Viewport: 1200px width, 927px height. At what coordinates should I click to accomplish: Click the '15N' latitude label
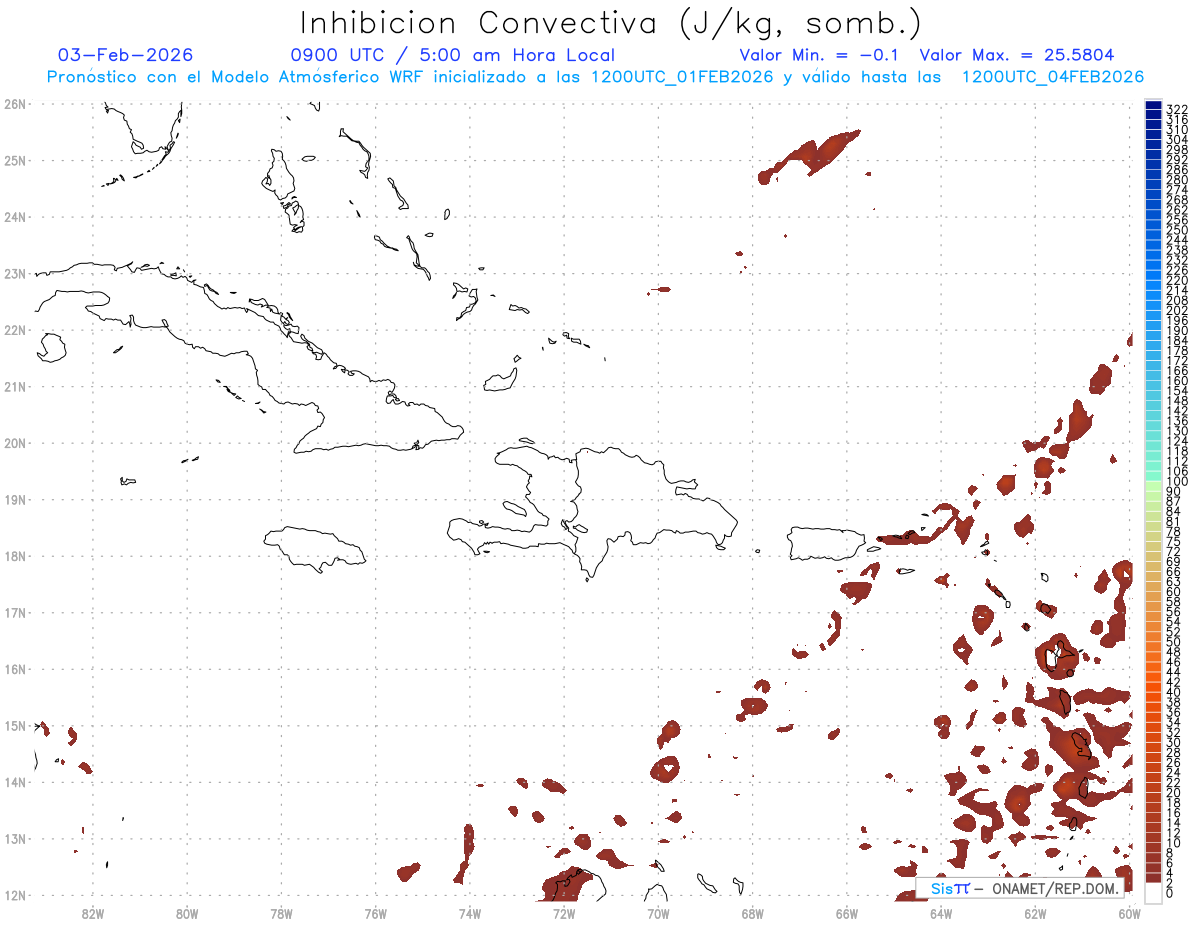point(15,725)
